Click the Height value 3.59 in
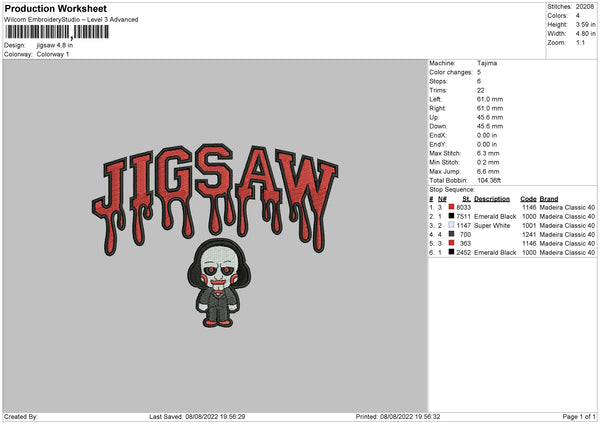Screen dimensions: 600x424 point(585,24)
